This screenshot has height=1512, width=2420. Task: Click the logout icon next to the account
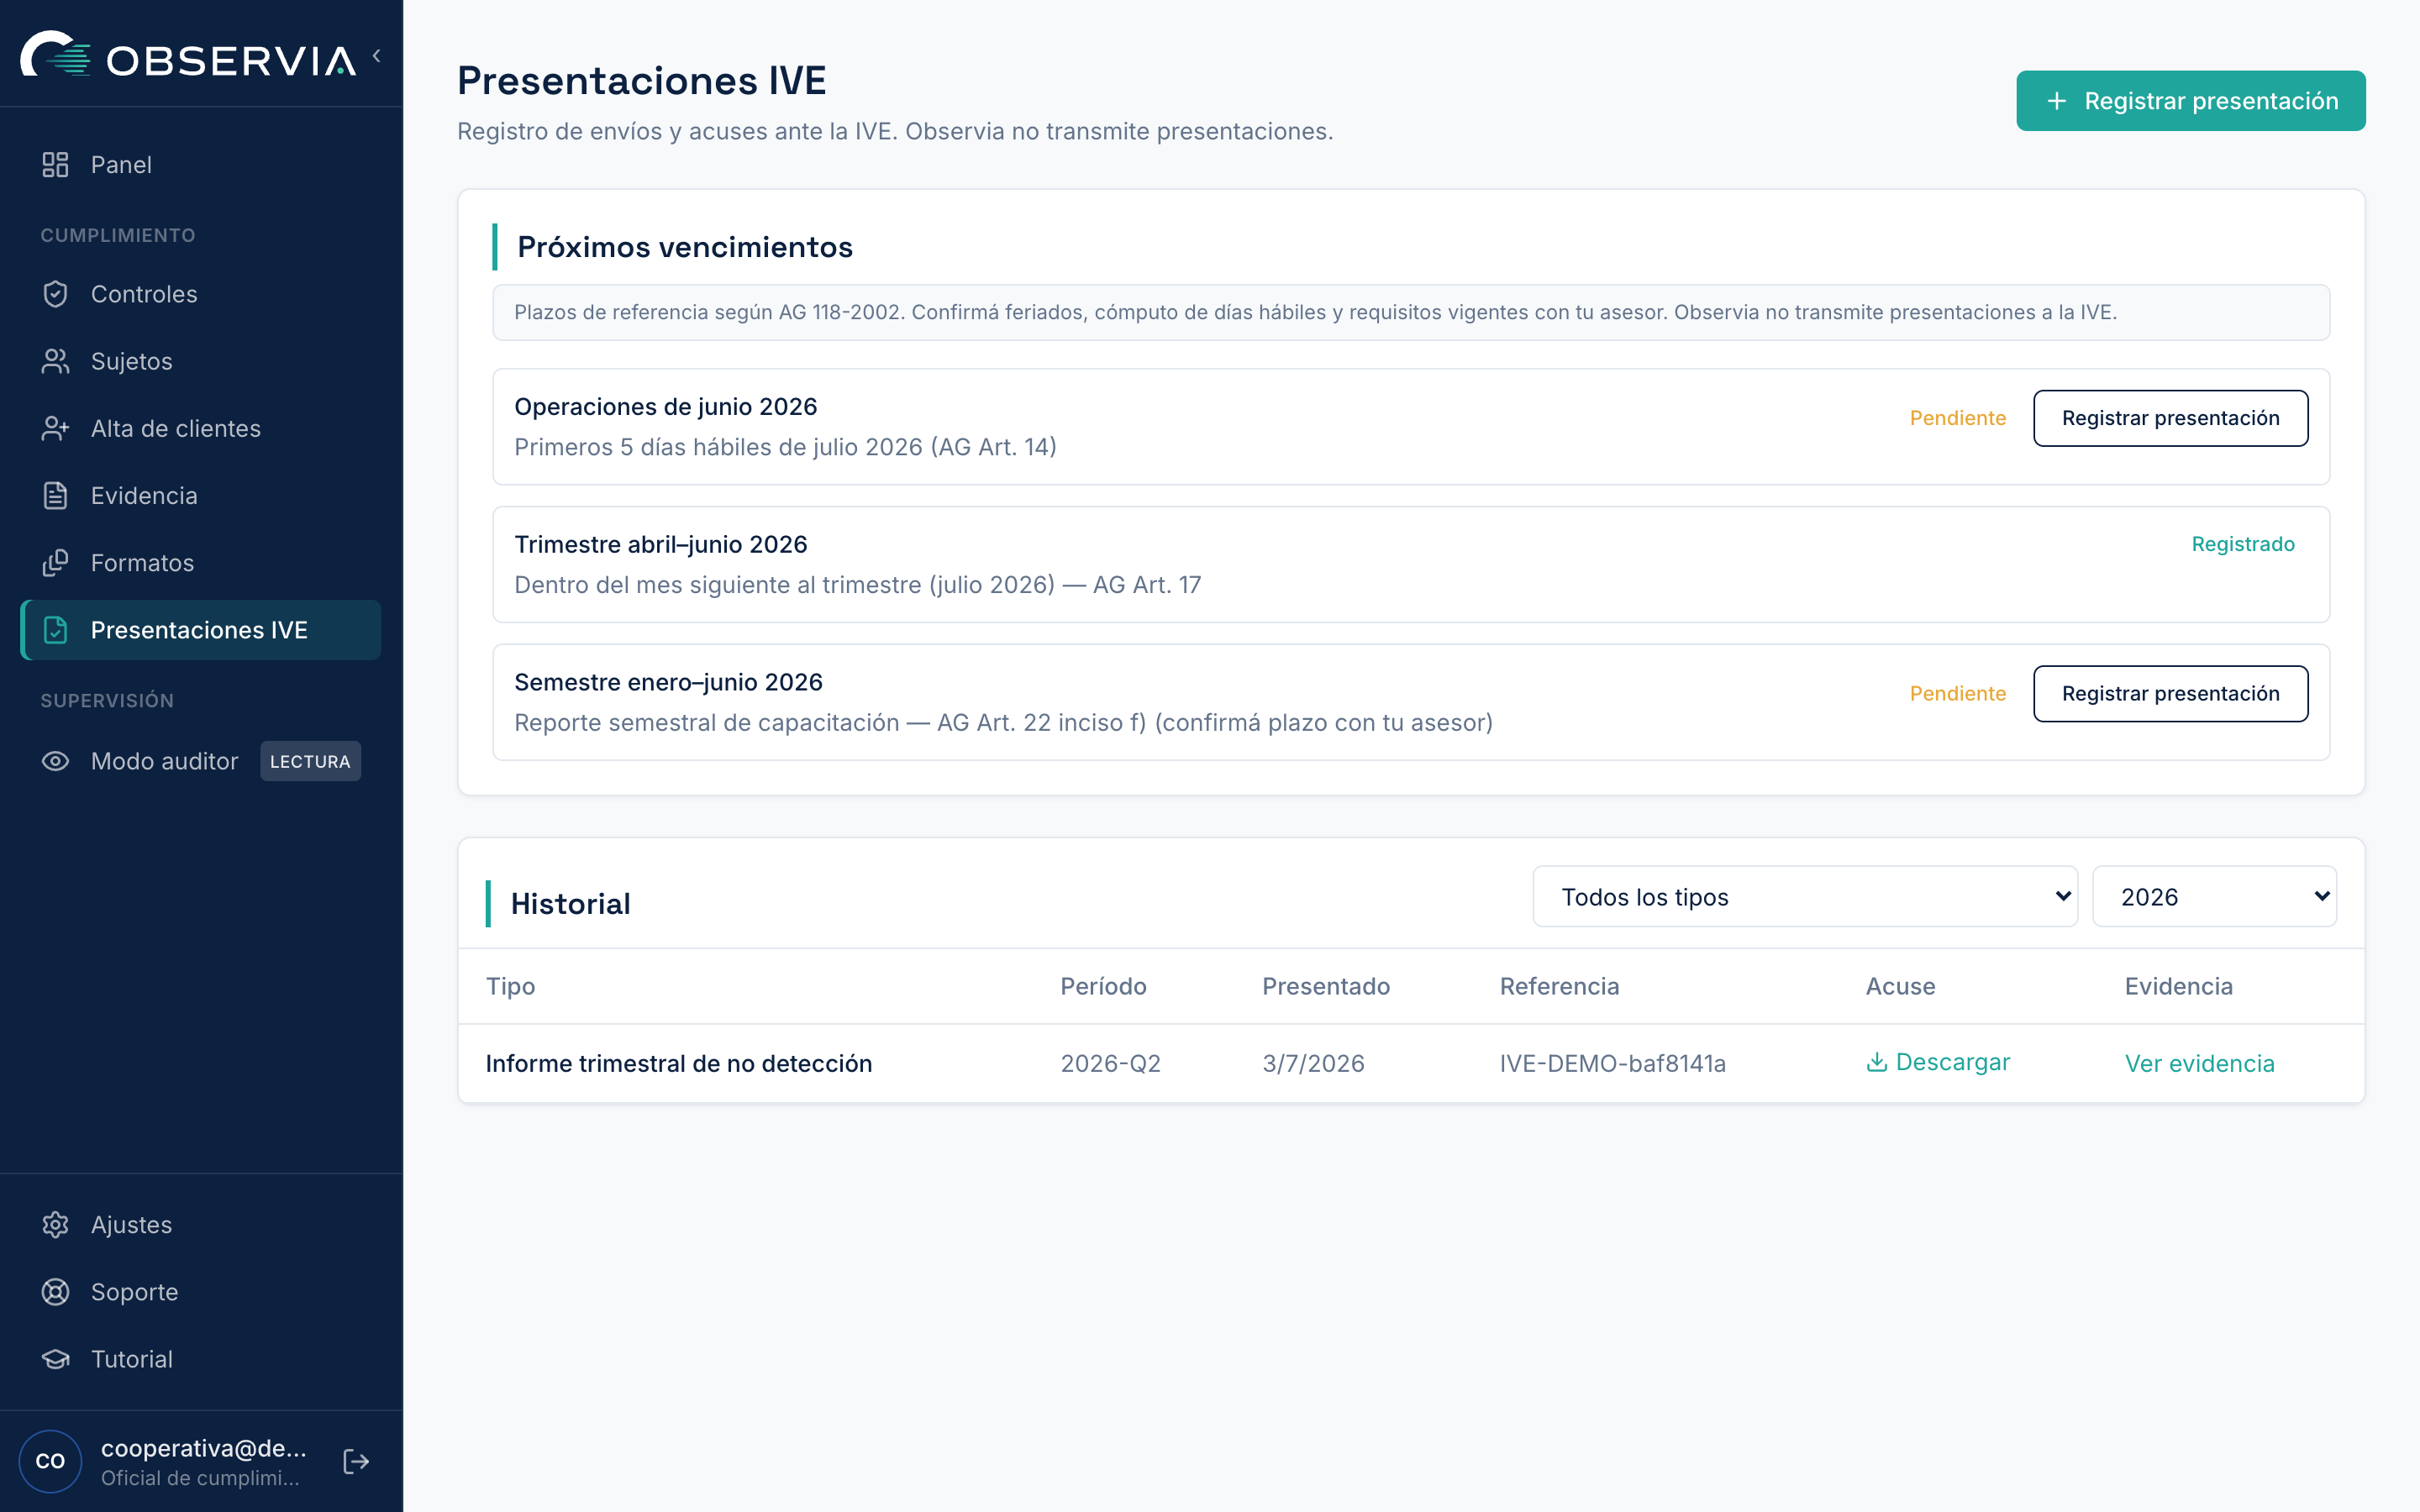pyautogui.click(x=356, y=1461)
